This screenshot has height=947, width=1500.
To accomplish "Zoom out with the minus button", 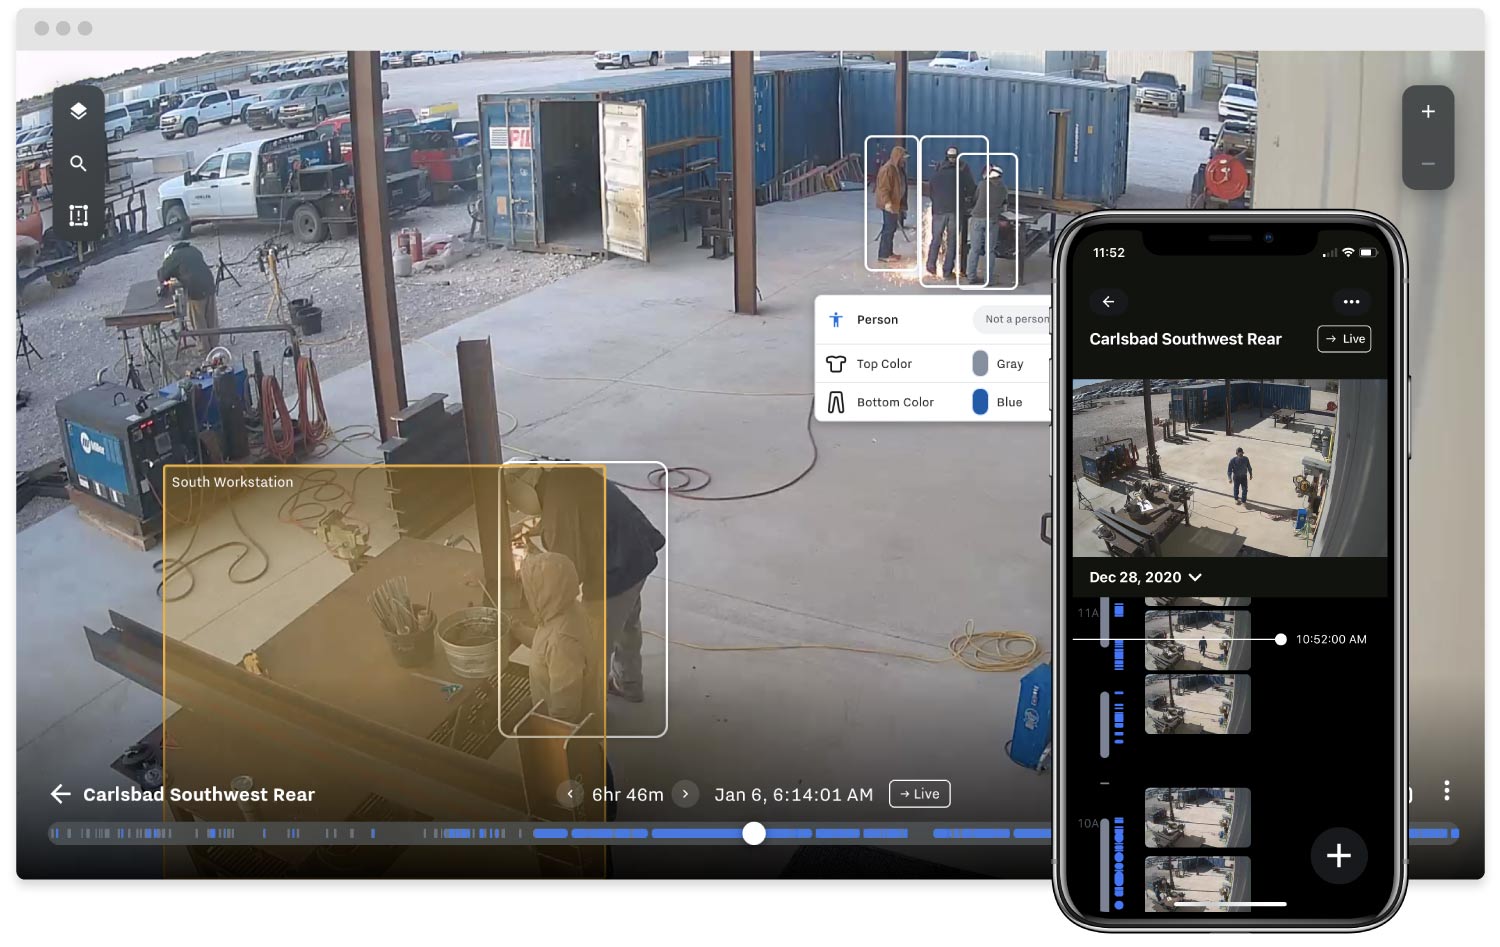I will 1428,164.
